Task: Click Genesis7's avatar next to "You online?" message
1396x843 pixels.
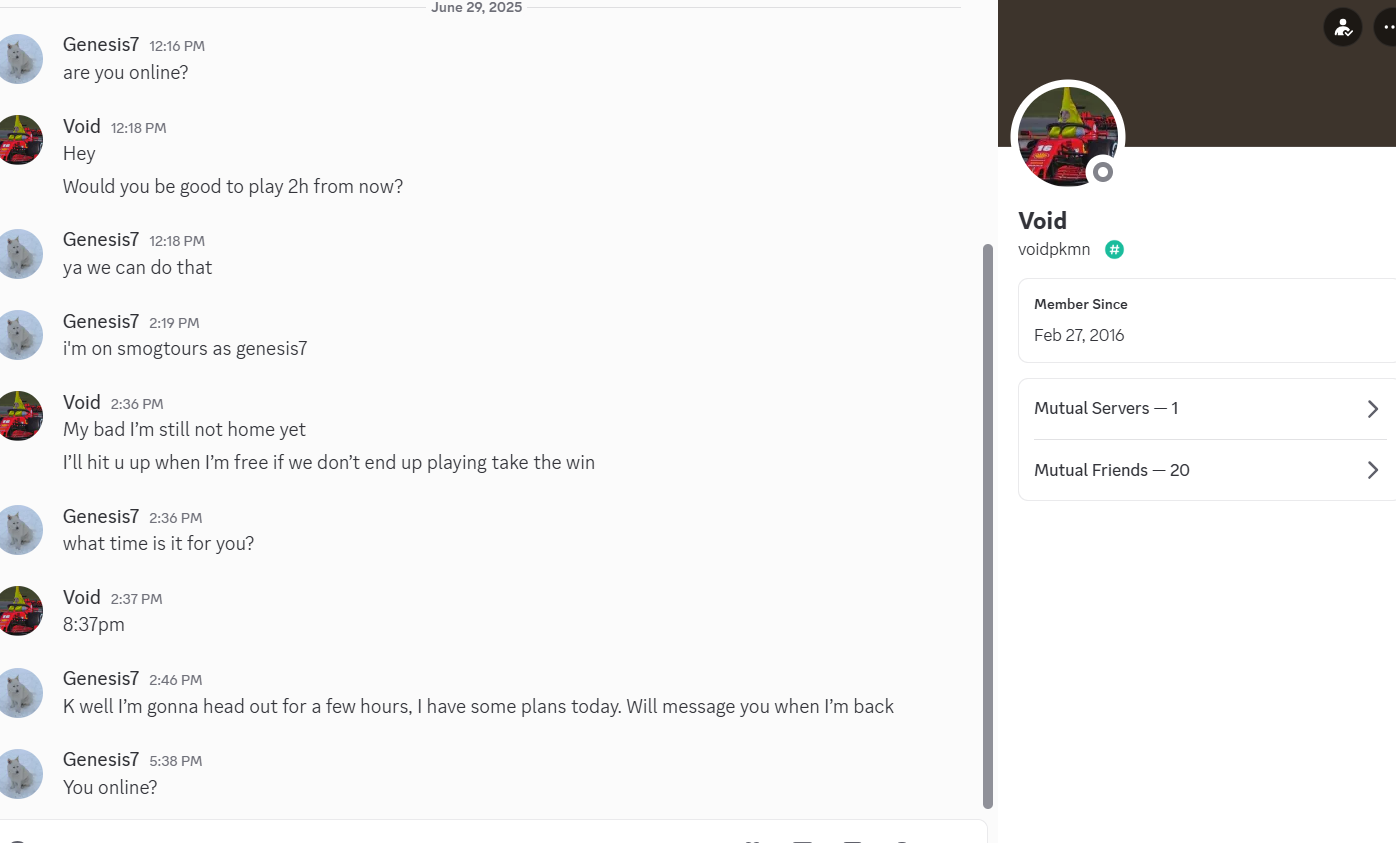Action: (18, 773)
